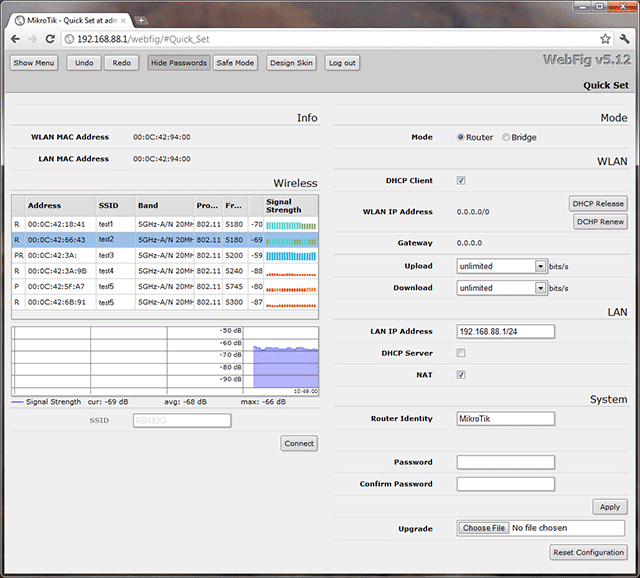This screenshot has width=640, height=578.
Task: Click the signal strength graph area
Action: [x=165, y=361]
